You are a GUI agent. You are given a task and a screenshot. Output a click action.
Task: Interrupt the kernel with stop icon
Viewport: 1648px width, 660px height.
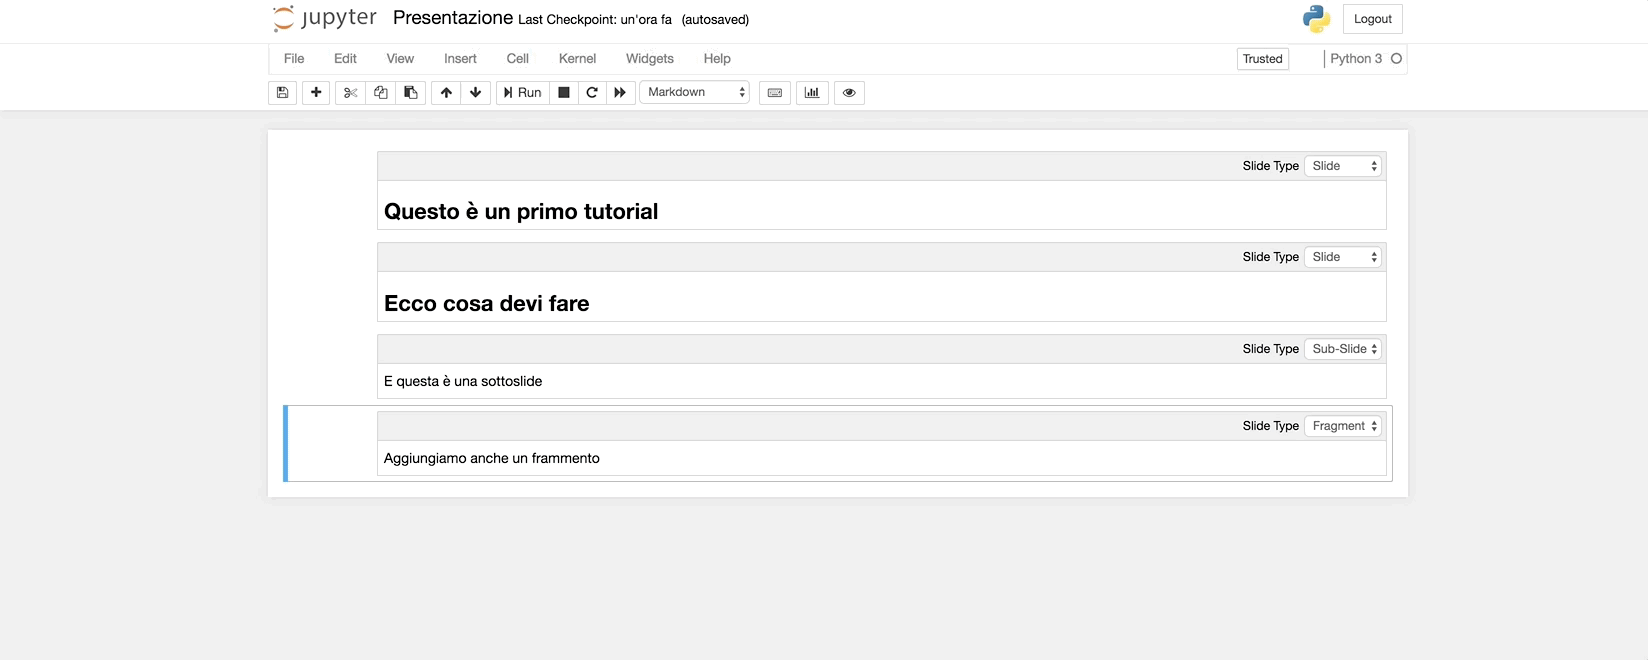tap(564, 93)
